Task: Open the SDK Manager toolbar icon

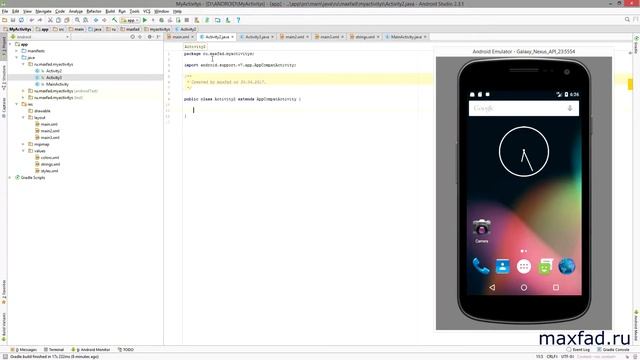Action: coord(228,20)
